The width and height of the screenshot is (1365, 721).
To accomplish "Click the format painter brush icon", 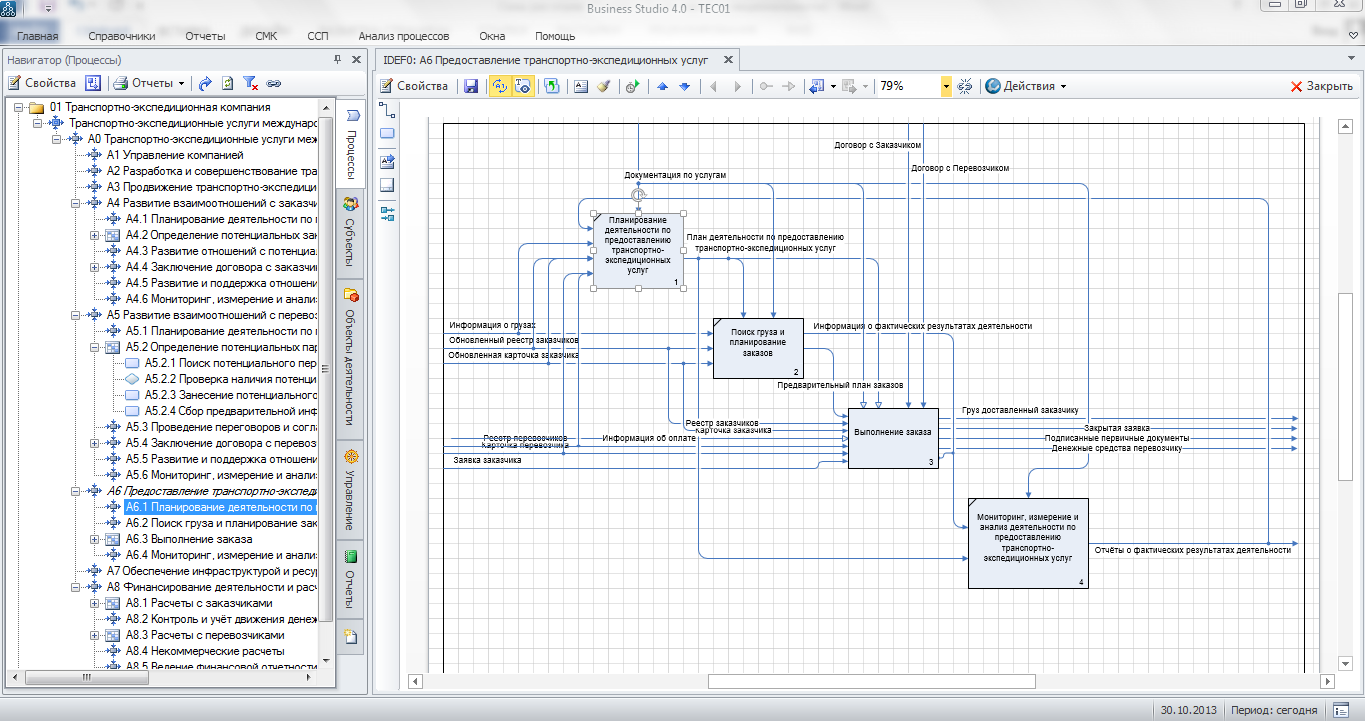I will 603,86.
